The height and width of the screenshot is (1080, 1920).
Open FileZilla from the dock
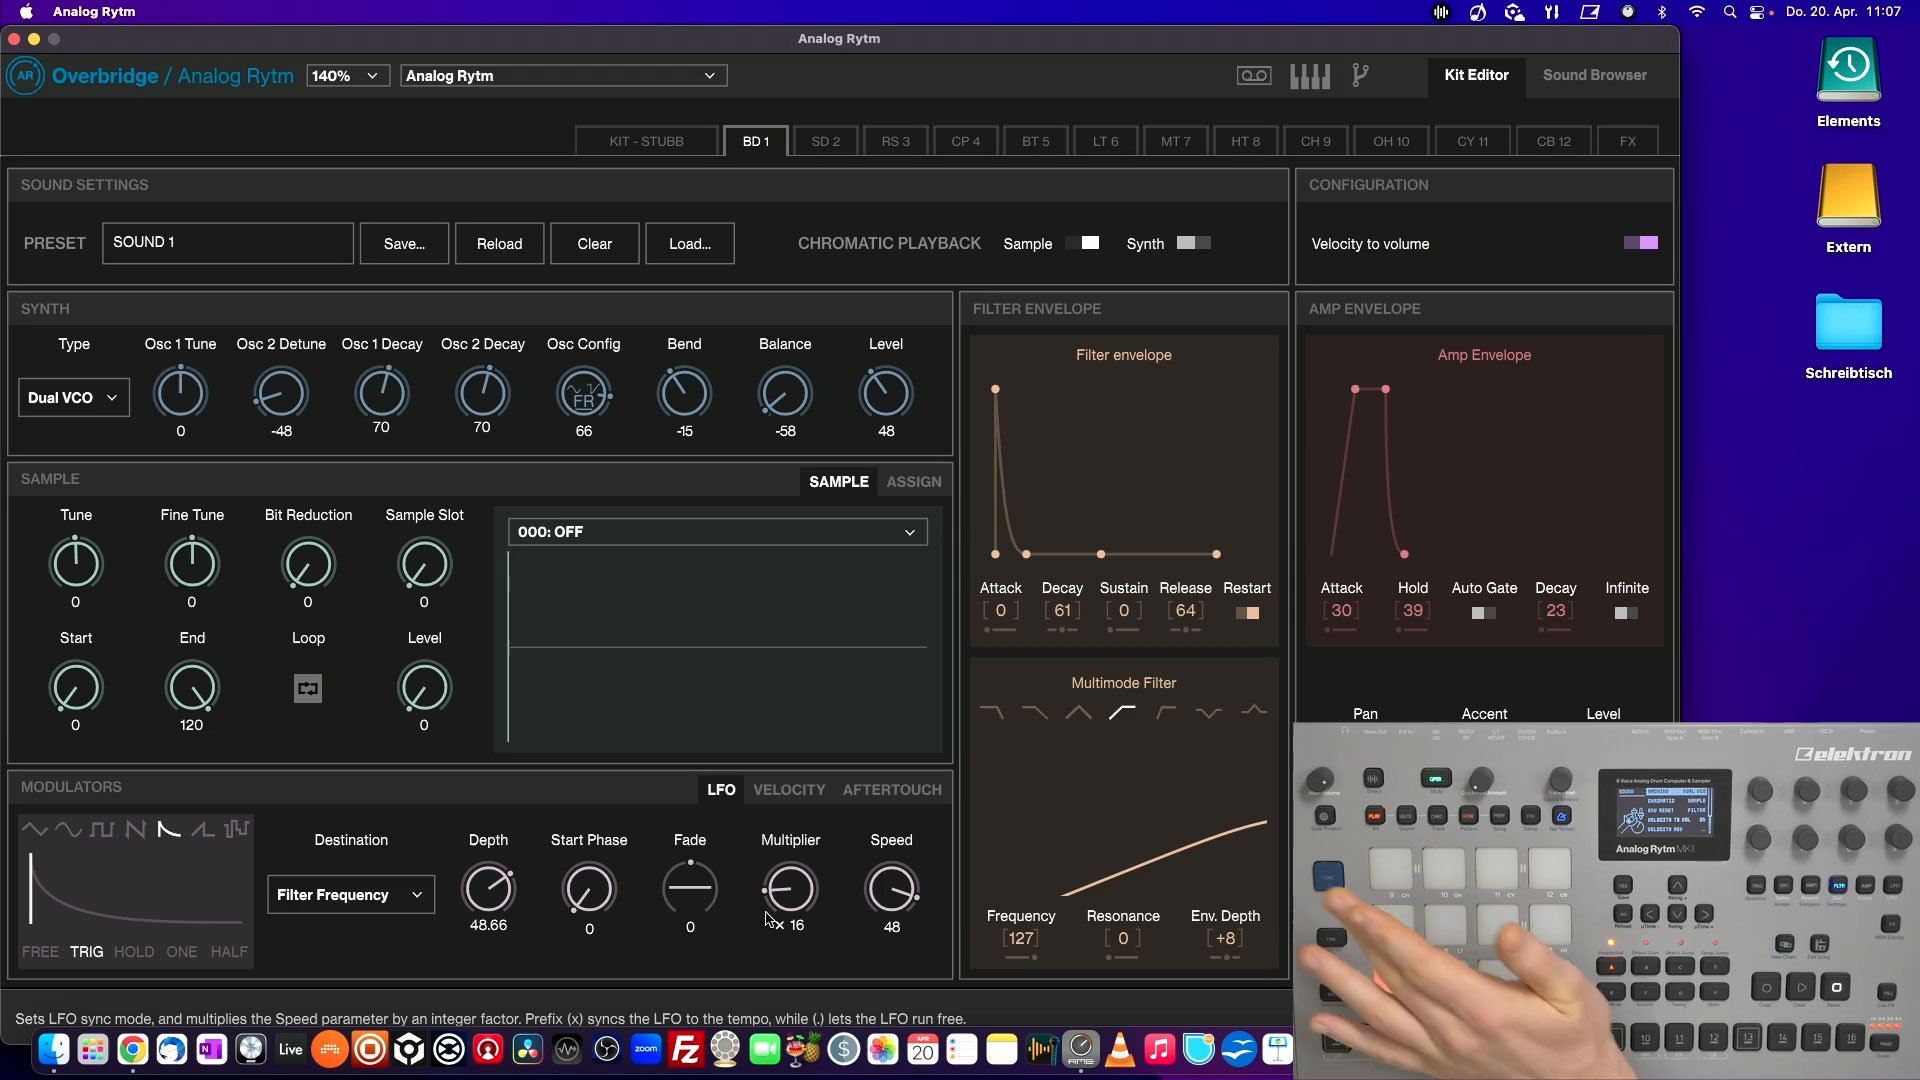point(686,1049)
